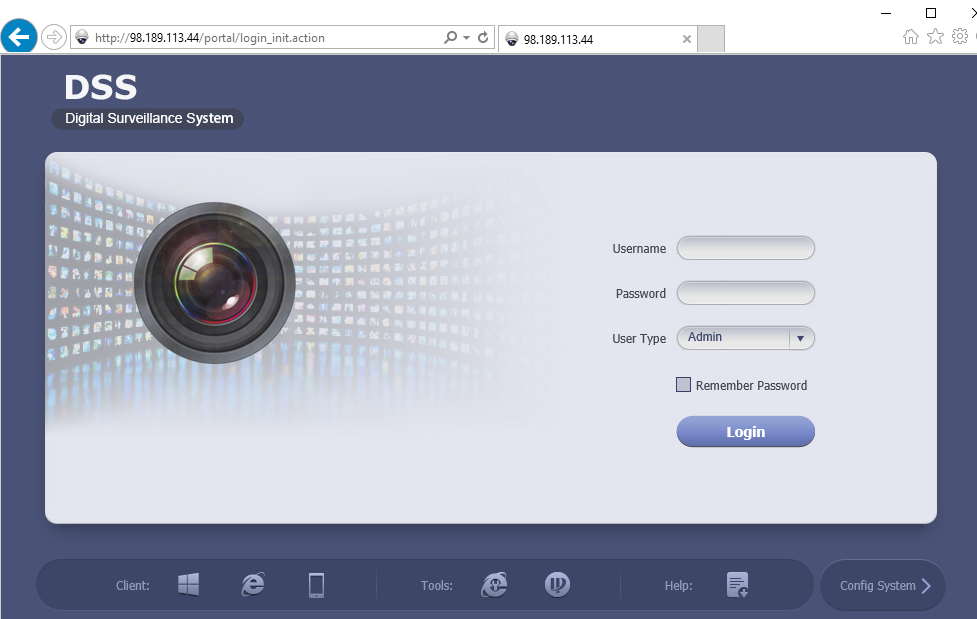Click the browser Forward arrow button
Viewport: 977px width, 619px height.
pyautogui.click(x=54, y=37)
